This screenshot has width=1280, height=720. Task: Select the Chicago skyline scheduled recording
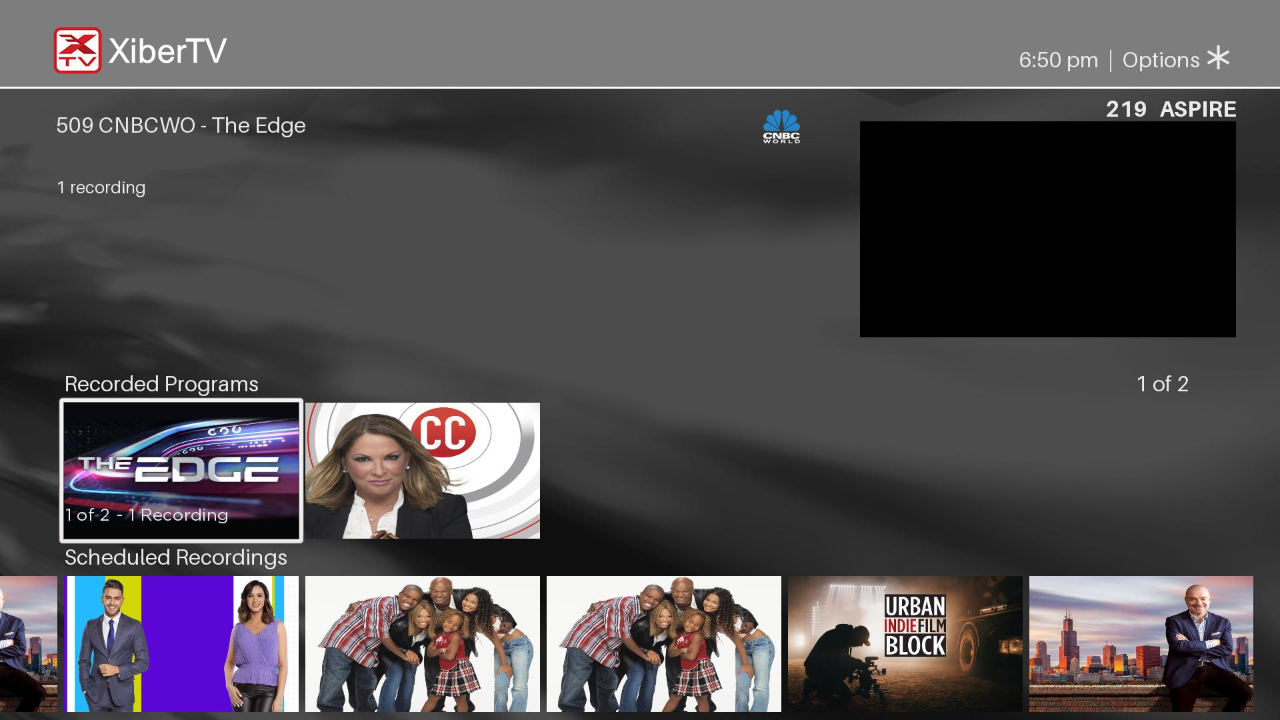point(1141,644)
